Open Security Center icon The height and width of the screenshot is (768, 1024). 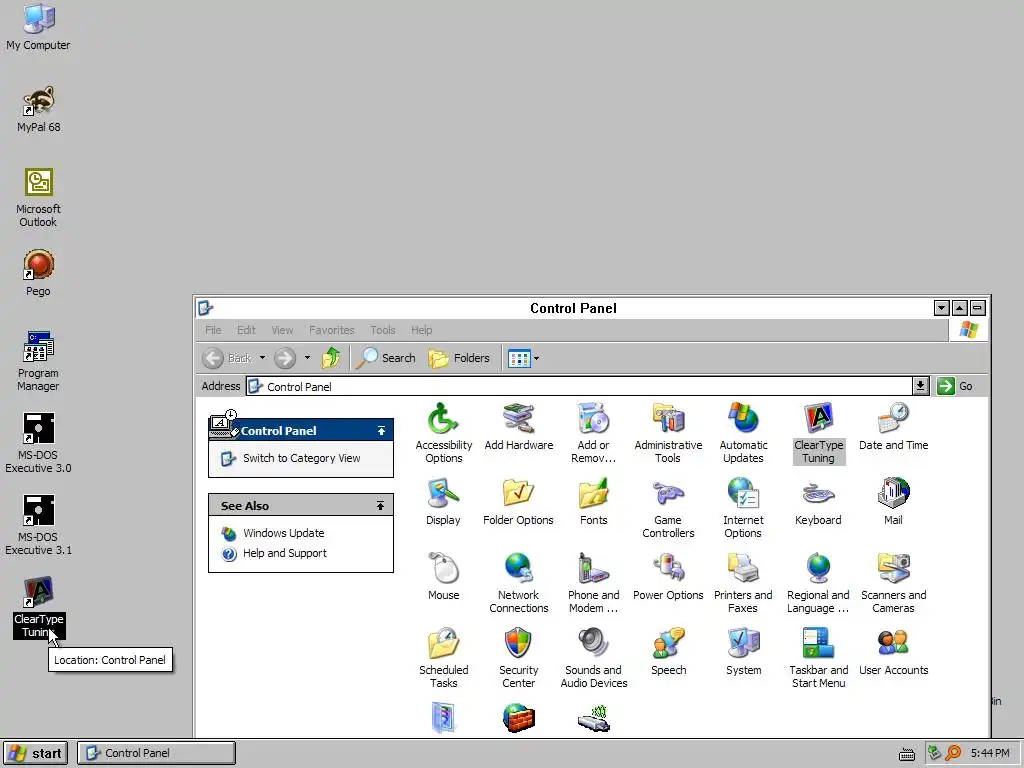[x=519, y=658]
